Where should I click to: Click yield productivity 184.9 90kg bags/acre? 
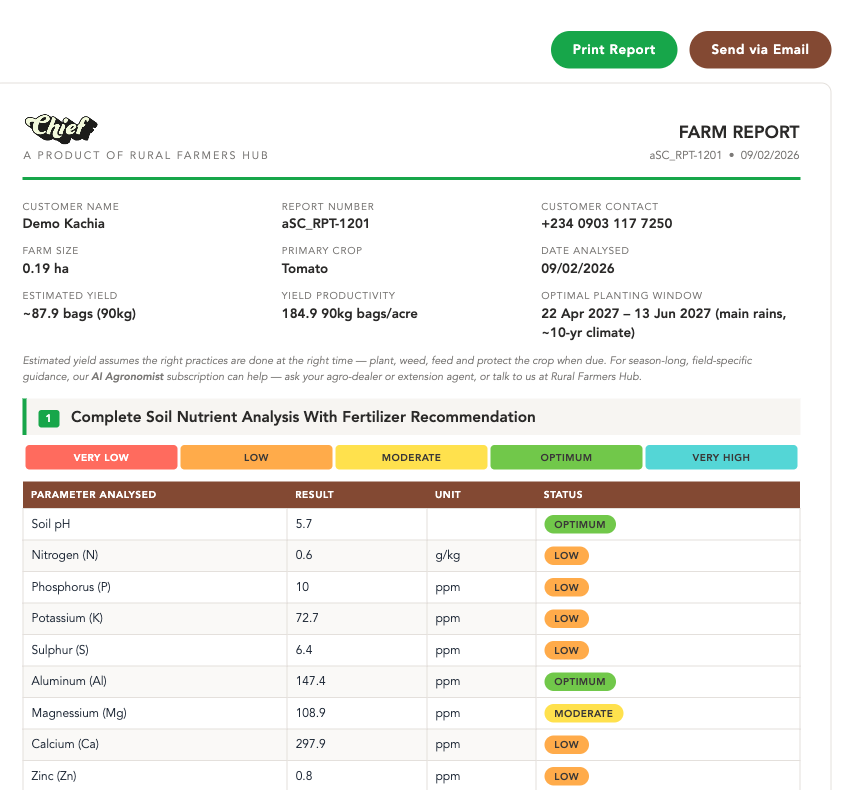[349, 314]
